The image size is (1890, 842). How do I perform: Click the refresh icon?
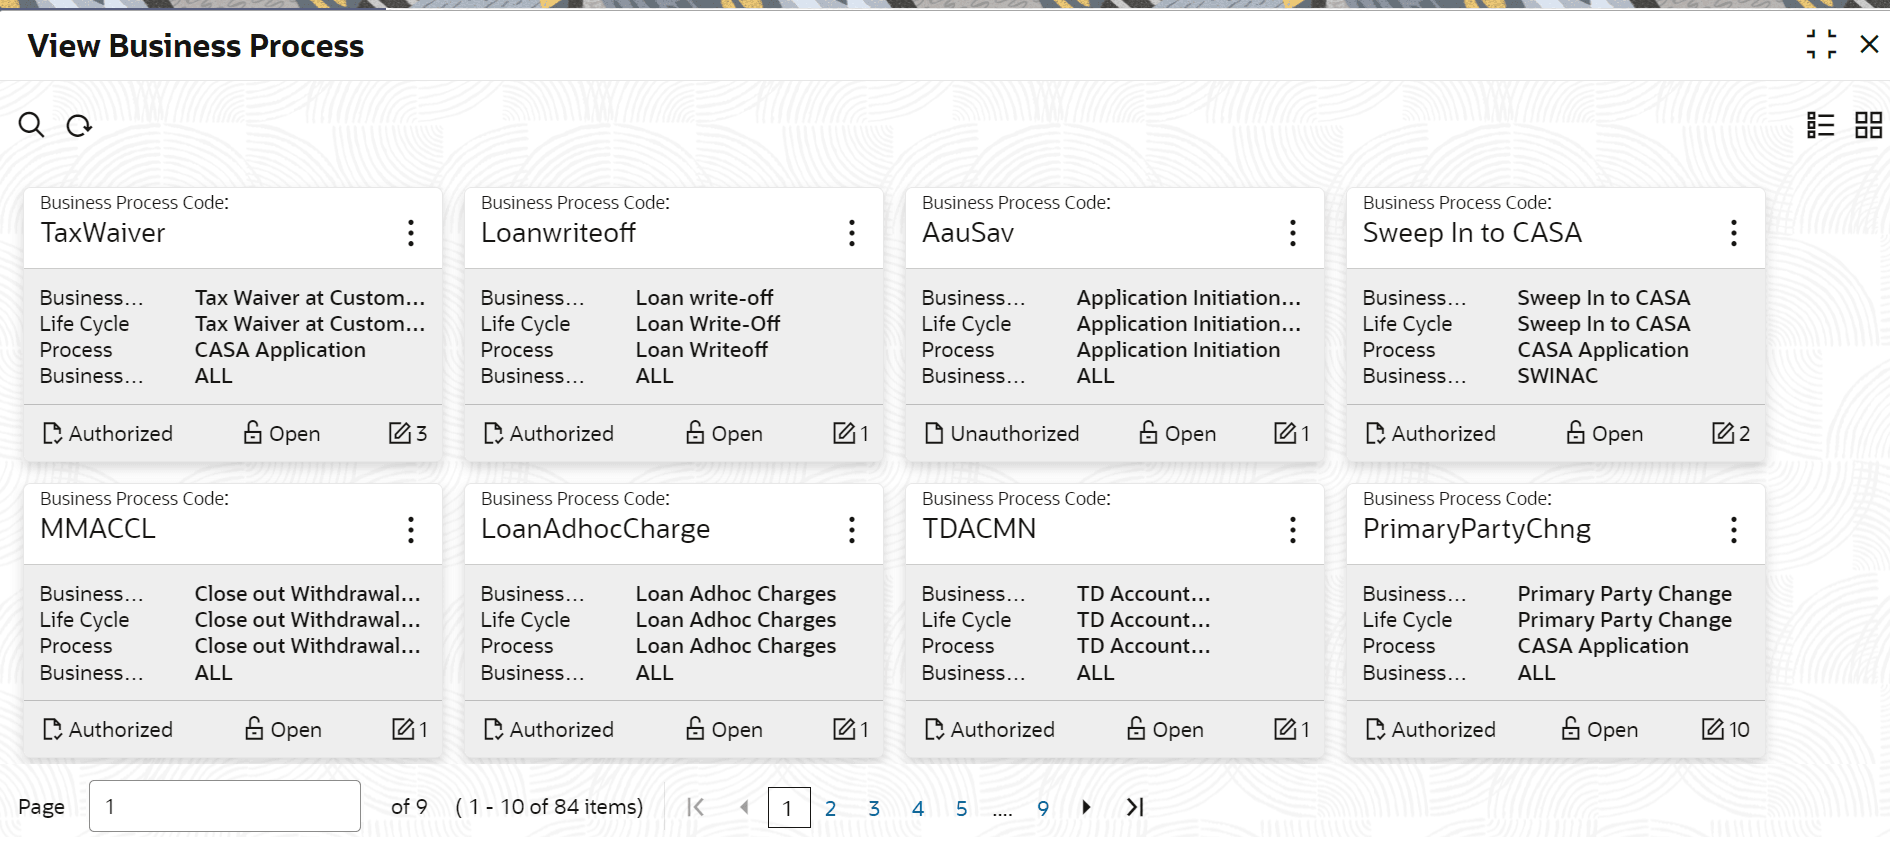(x=79, y=126)
